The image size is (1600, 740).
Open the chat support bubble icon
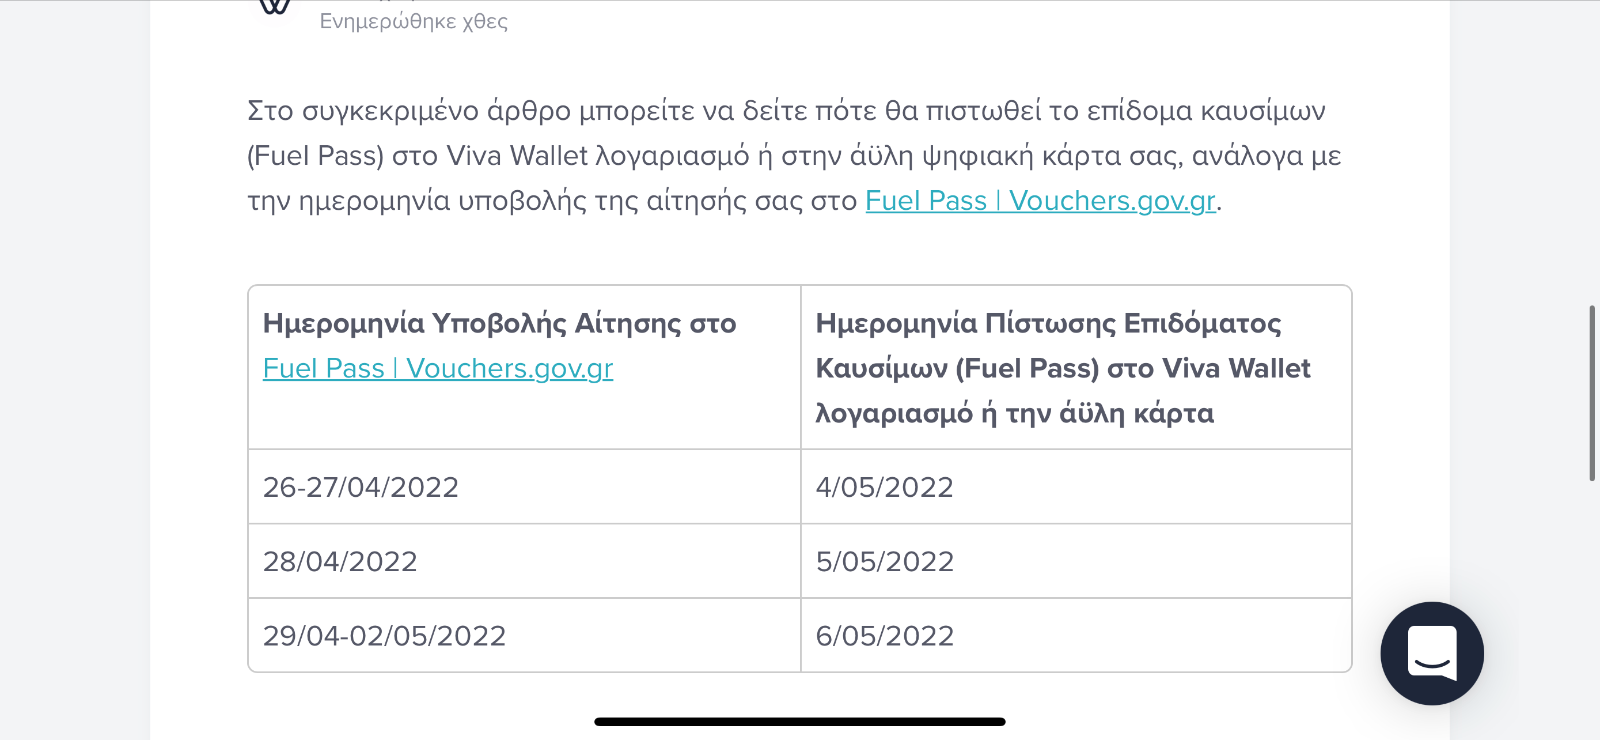click(x=1432, y=653)
